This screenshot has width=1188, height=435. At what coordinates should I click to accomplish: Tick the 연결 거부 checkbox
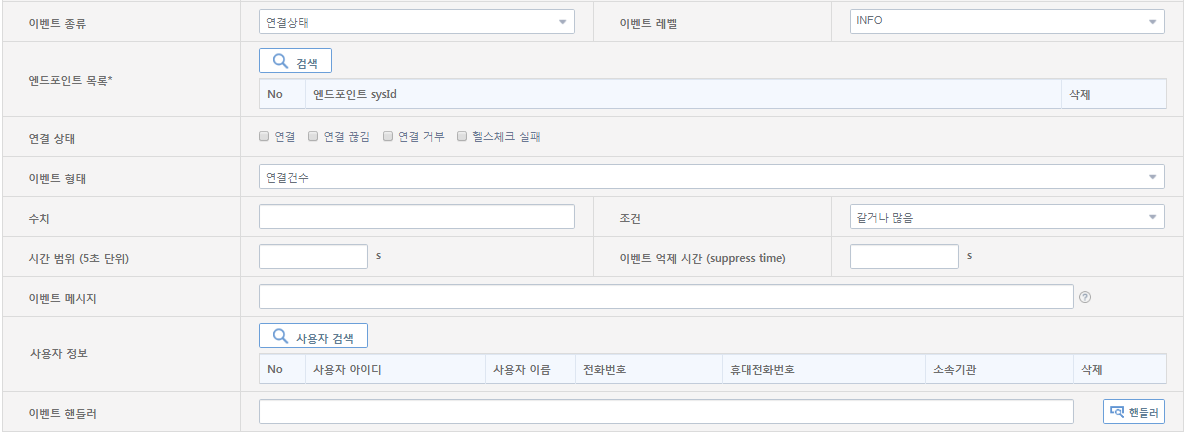point(387,136)
